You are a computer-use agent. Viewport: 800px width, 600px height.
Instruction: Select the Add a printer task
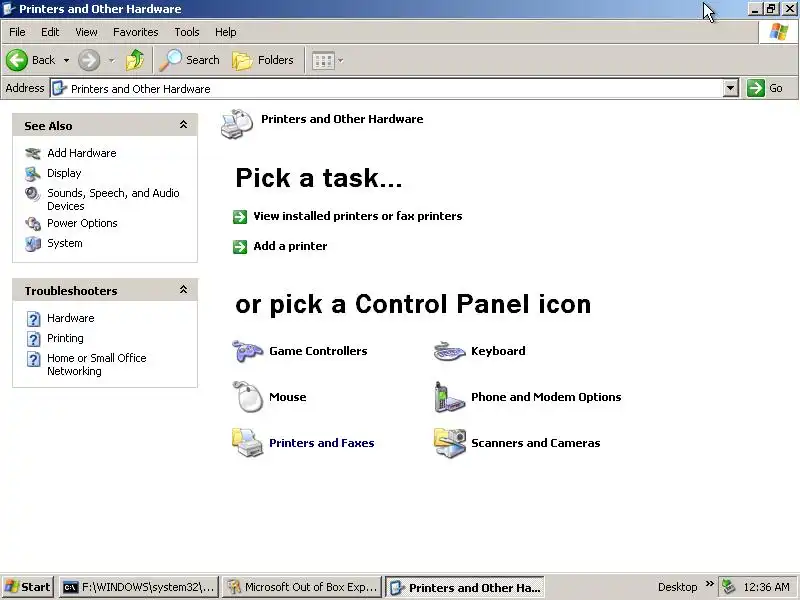[290, 246]
